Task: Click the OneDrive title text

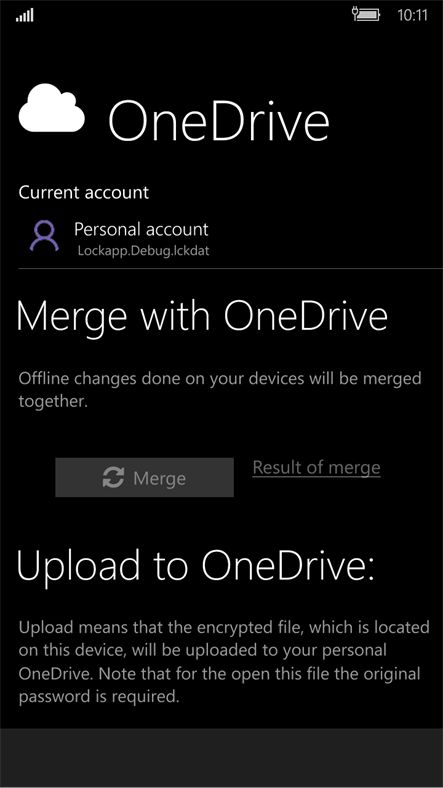Action: 218,121
